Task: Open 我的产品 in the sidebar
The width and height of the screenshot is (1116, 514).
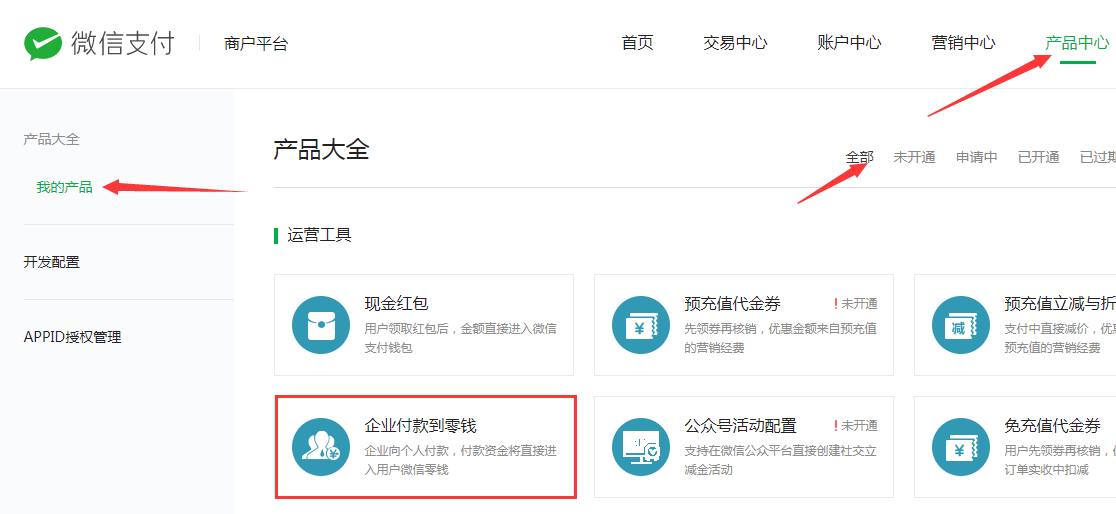Action: [x=64, y=187]
